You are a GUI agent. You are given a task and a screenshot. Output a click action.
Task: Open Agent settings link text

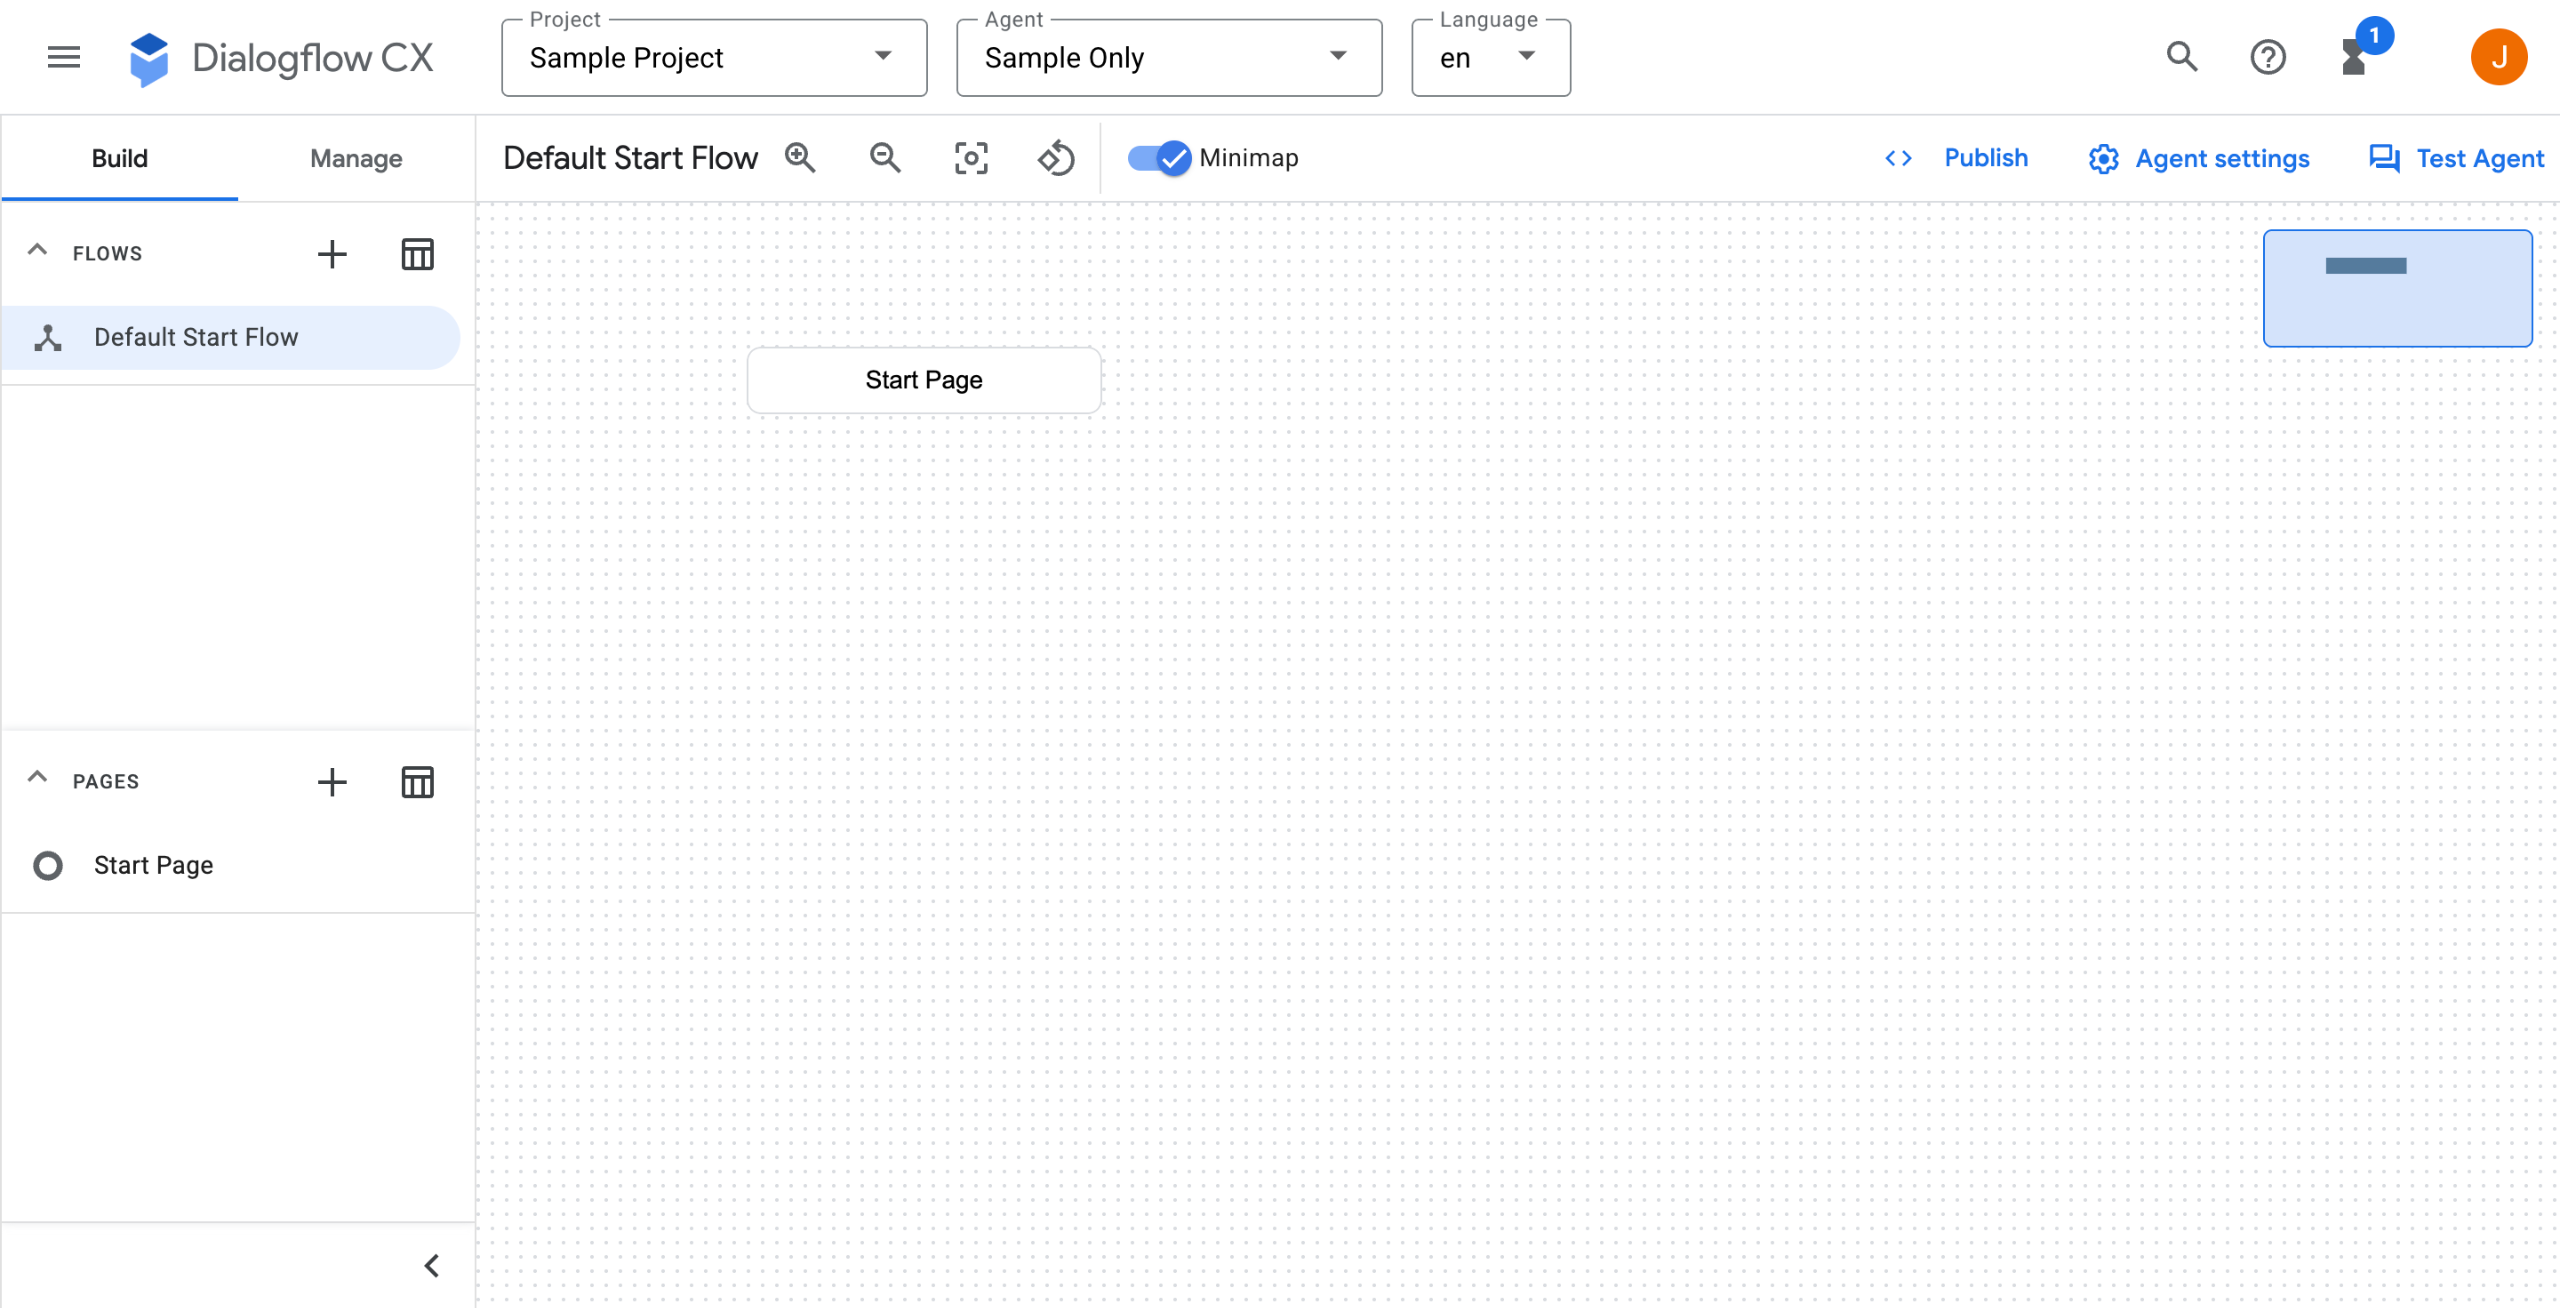[2222, 159]
